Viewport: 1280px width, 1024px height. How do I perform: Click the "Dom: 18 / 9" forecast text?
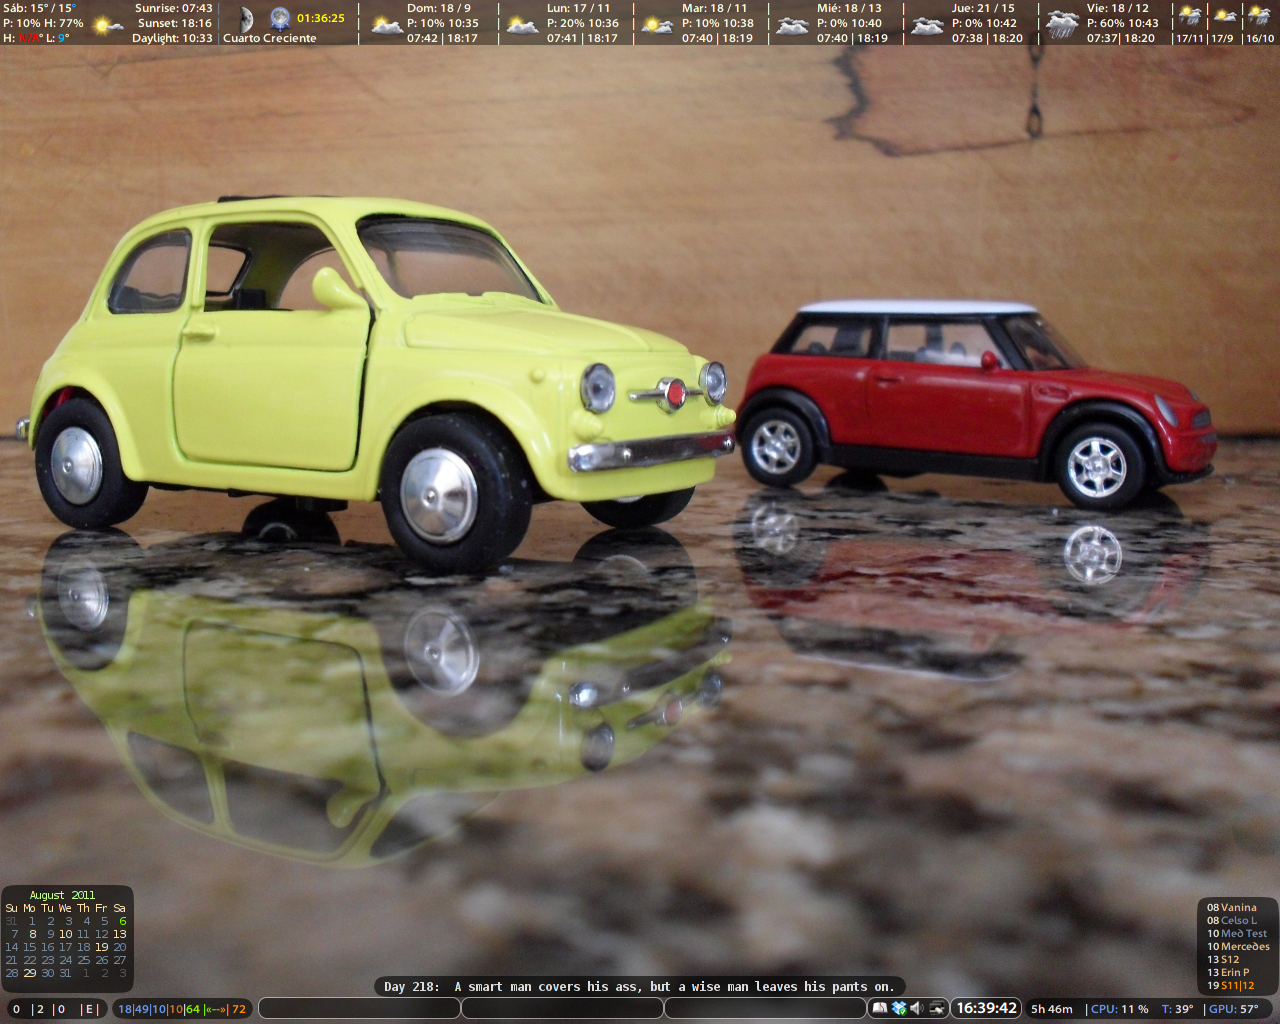439,8
